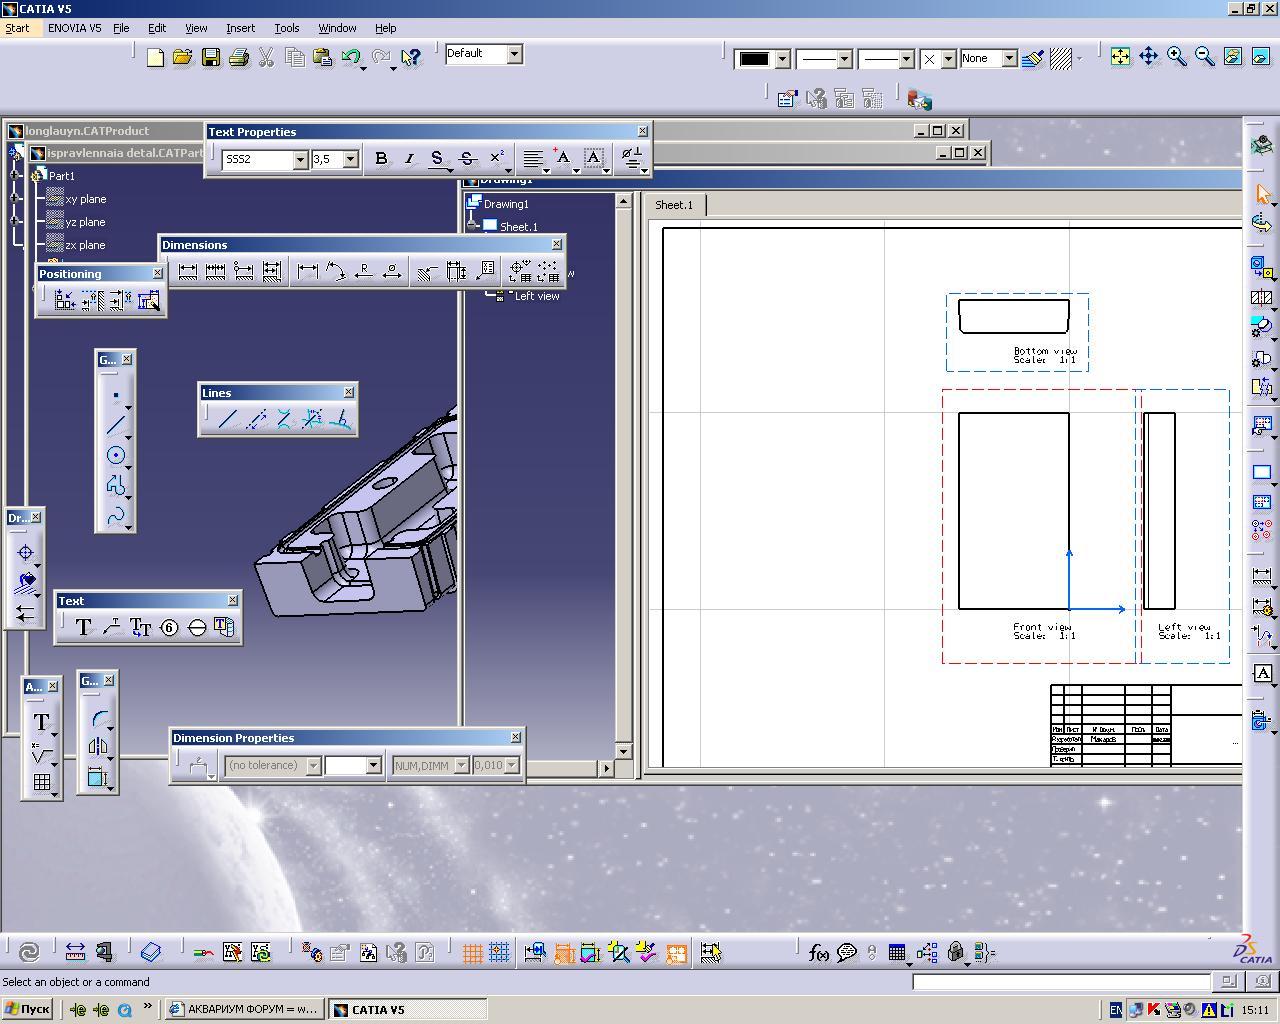Save the document with the diskette icon

point(210,58)
